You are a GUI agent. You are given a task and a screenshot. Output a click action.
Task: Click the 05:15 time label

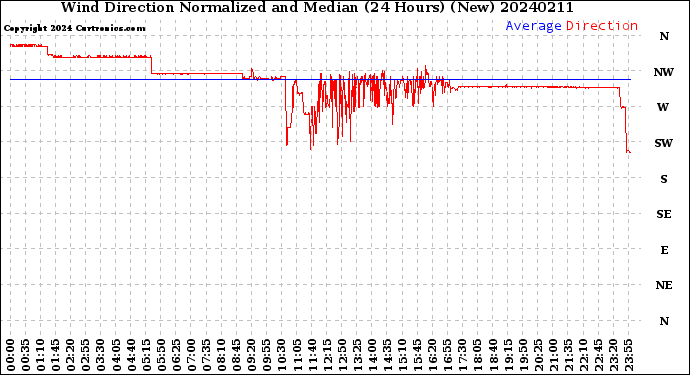pyautogui.click(x=146, y=355)
